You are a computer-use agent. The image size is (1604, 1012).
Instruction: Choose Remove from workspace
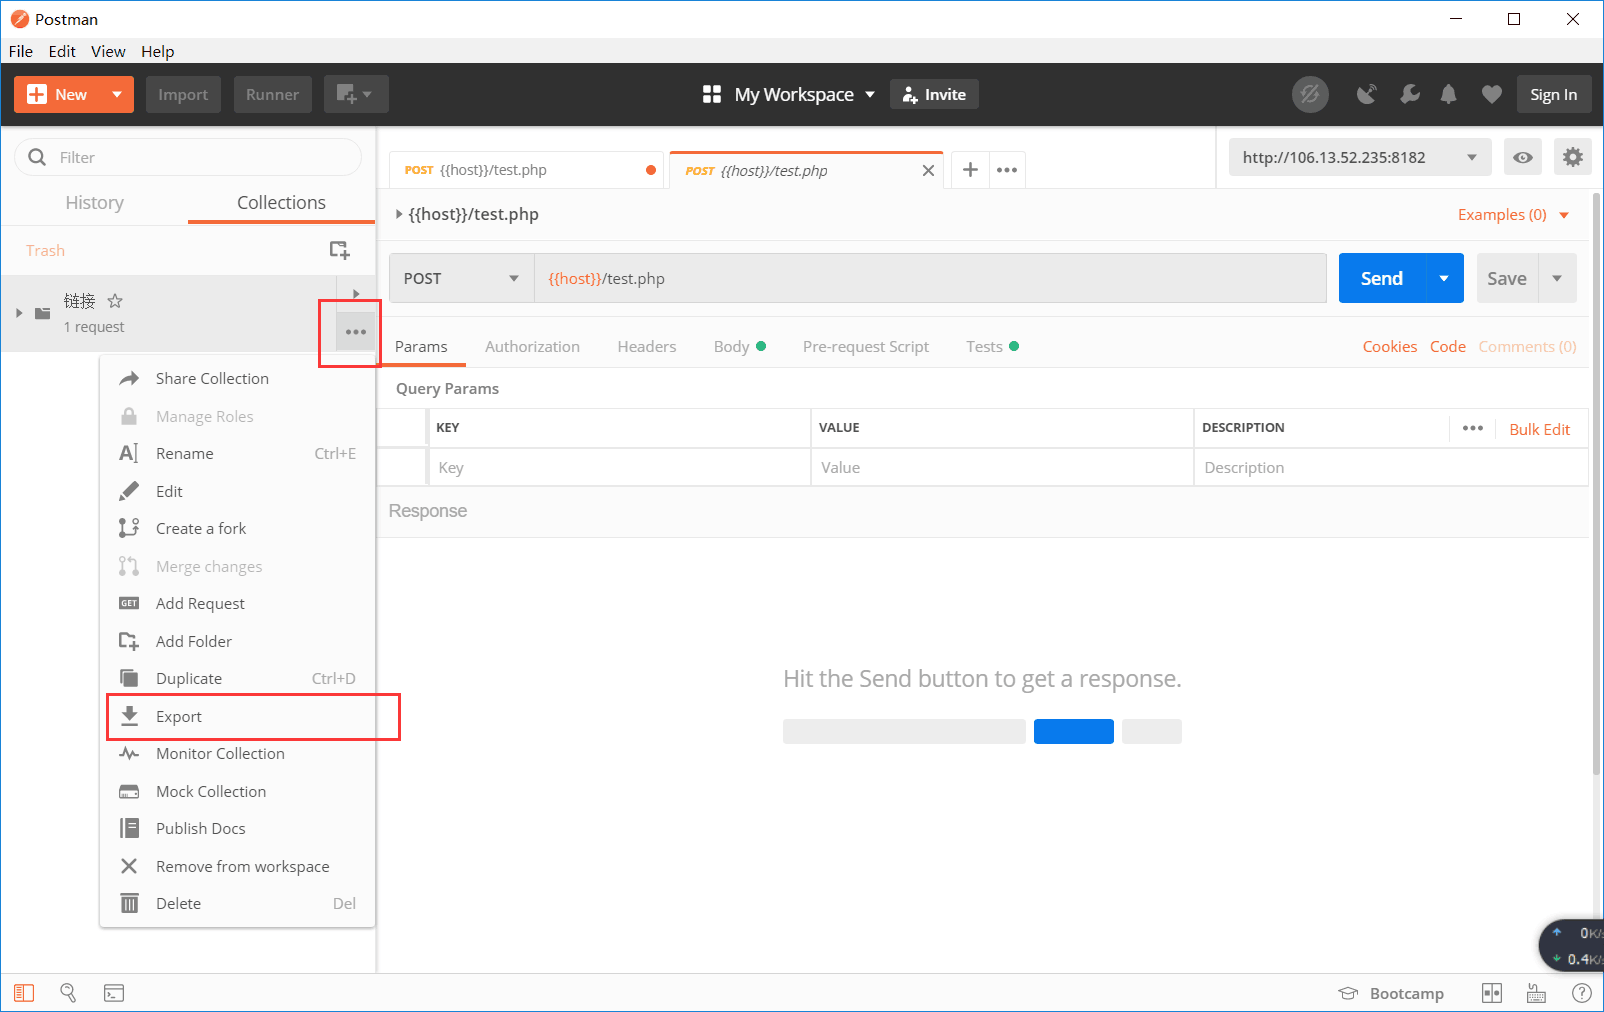(x=237, y=866)
